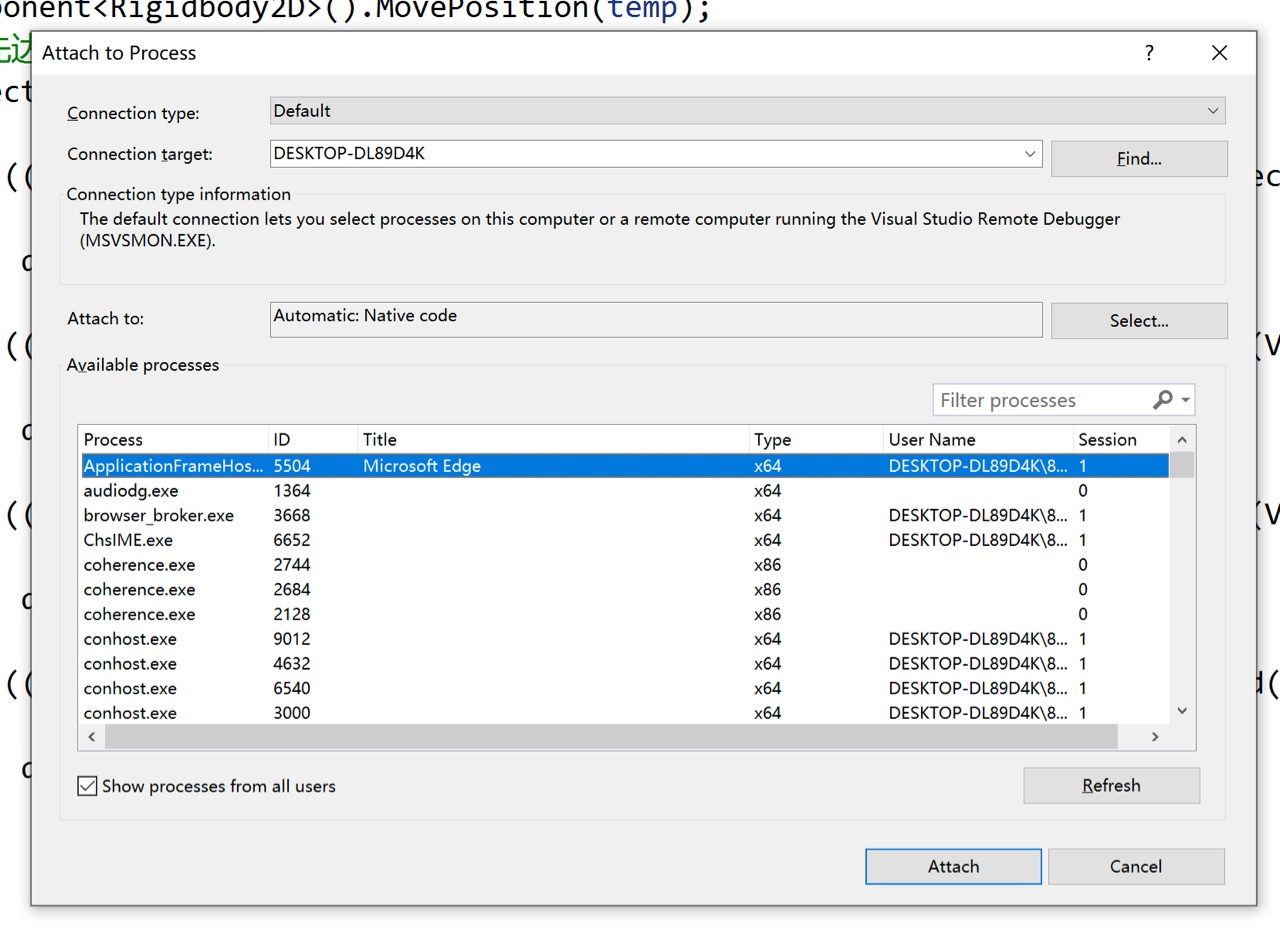1280x933 pixels.
Task: Click the Attach button
Action: tap(953, 866)
